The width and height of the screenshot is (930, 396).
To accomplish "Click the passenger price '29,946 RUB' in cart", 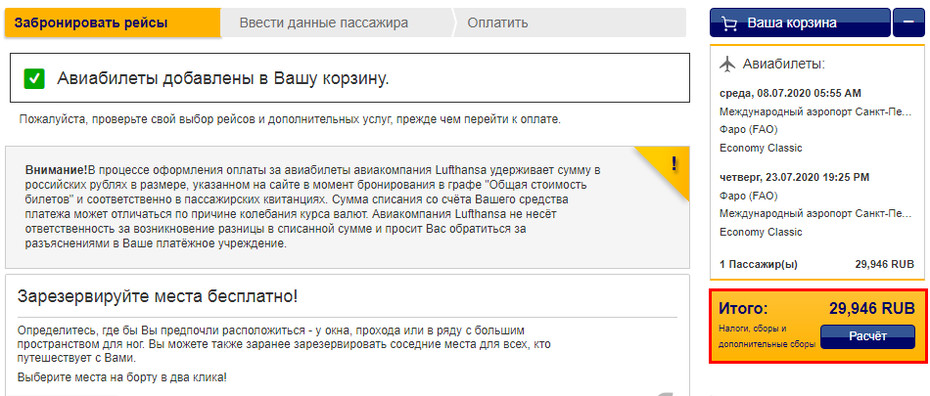I will (885, 264).
